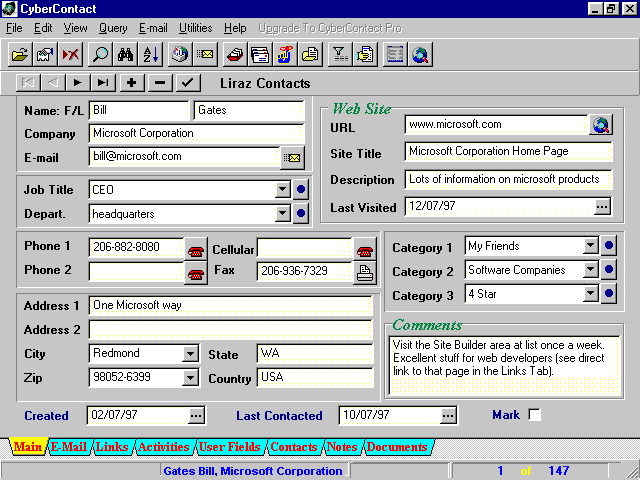Expand the City dropdown arrow
This screenshot has width=640, height=480.
(x=190, y=354)
